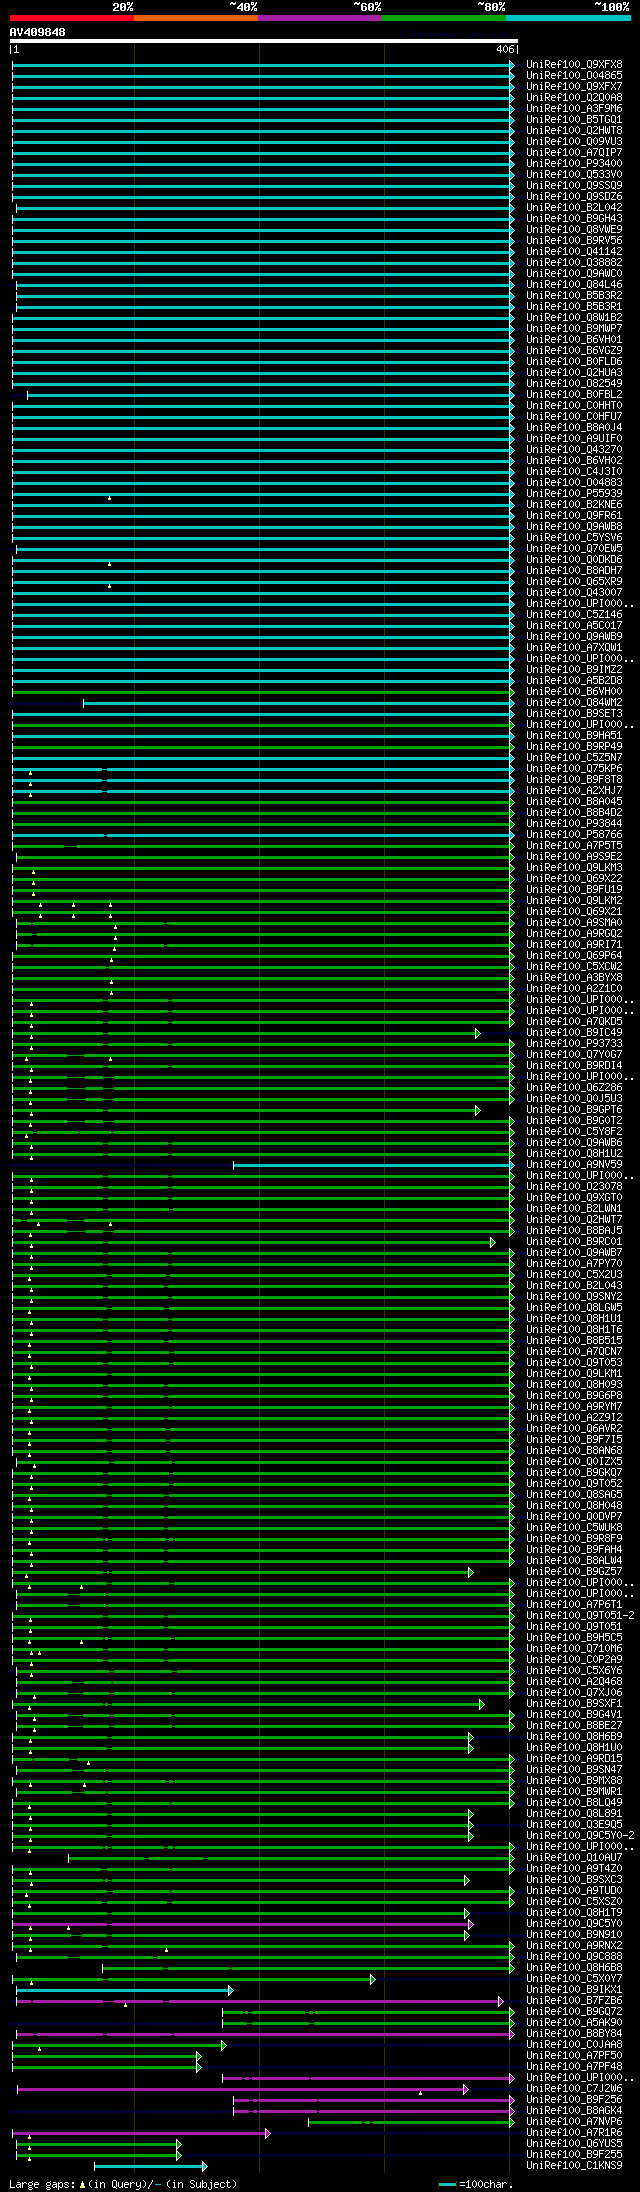640x2192 pixels.
Task: Click label UniRef100_B6VH01
Action: (574, 339)
